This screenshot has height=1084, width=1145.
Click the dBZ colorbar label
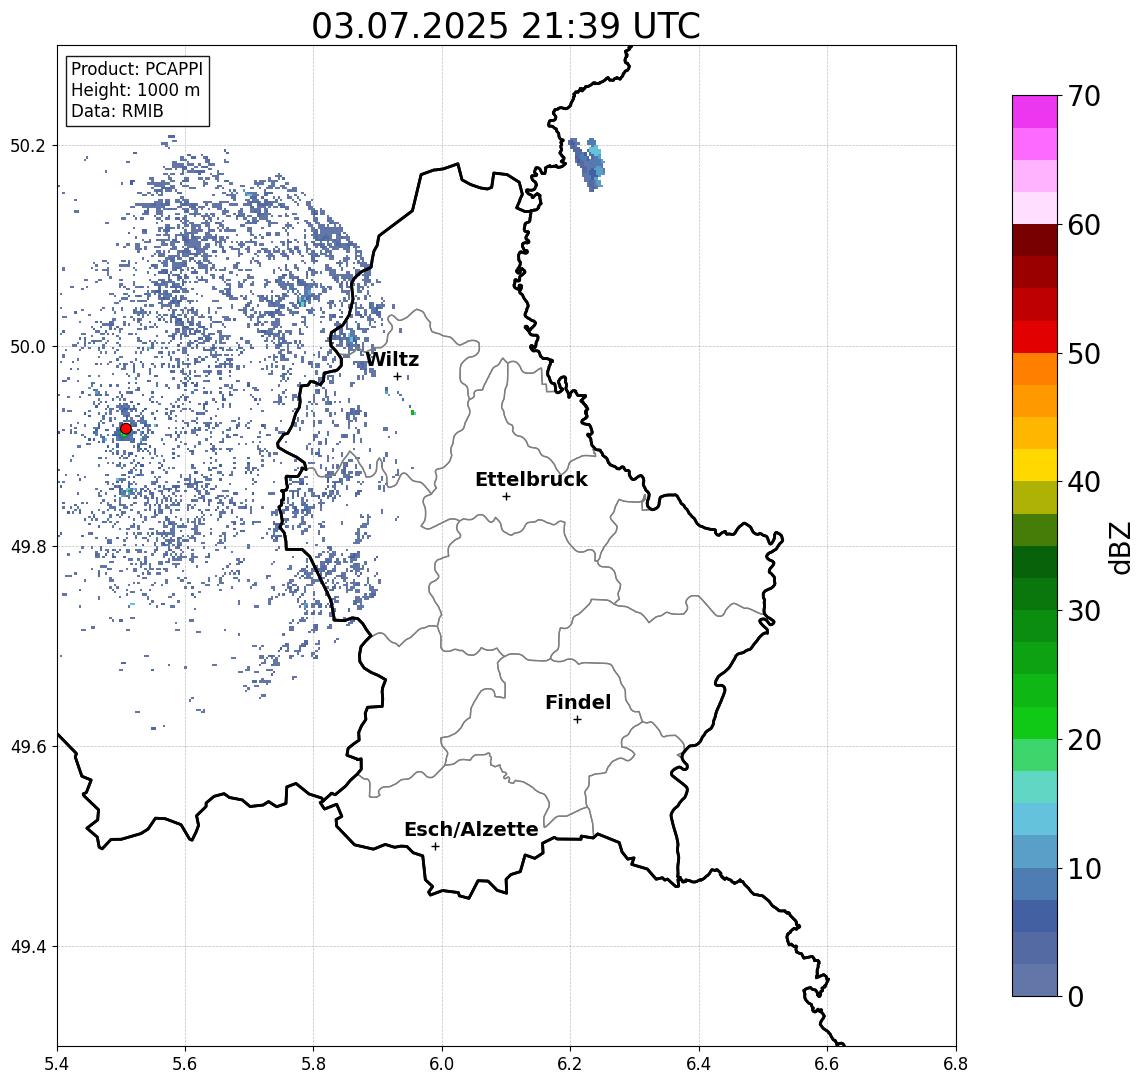[1120, 548]
